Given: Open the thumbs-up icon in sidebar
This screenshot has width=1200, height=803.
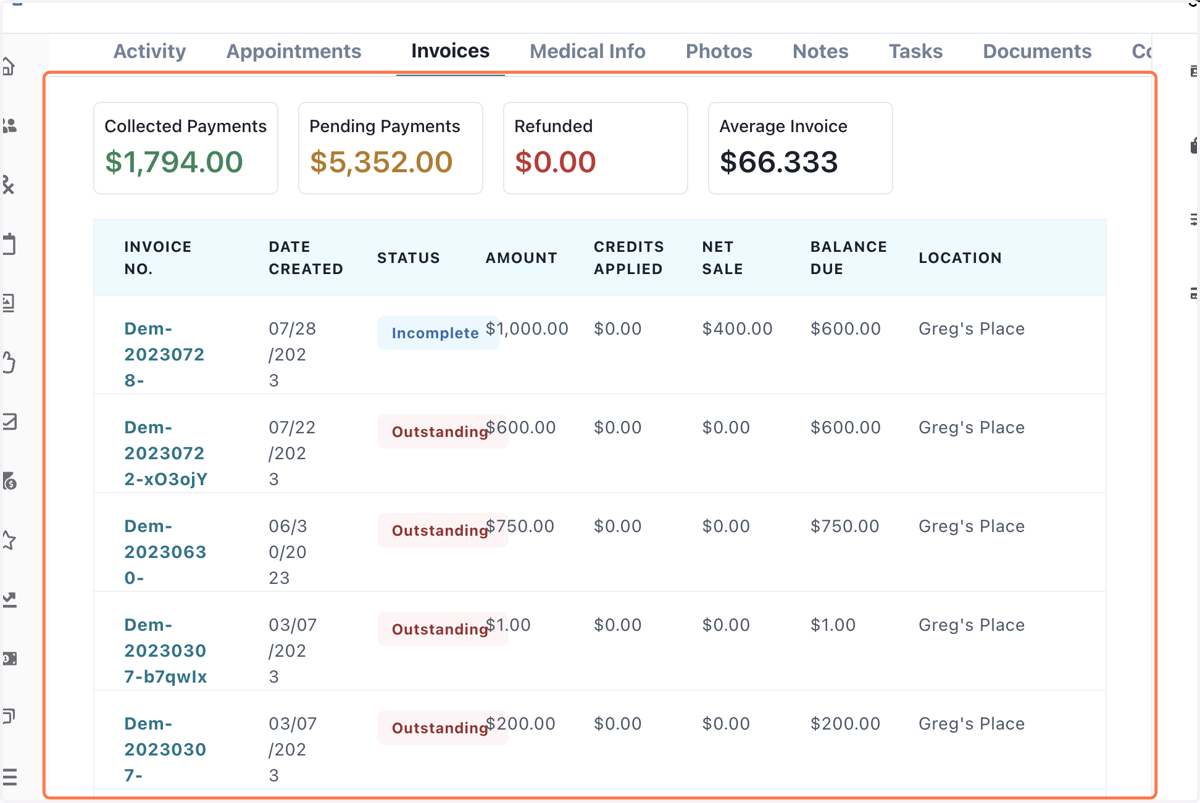Looking at the screenshot, I should click(9, 362).
